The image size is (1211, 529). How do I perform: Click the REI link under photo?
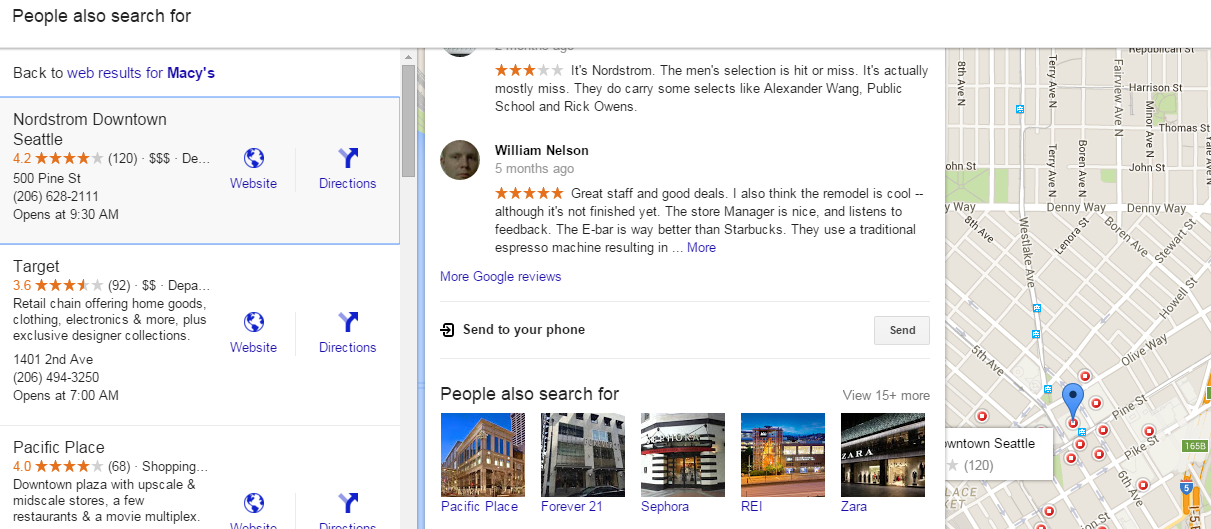coord(752,506)
